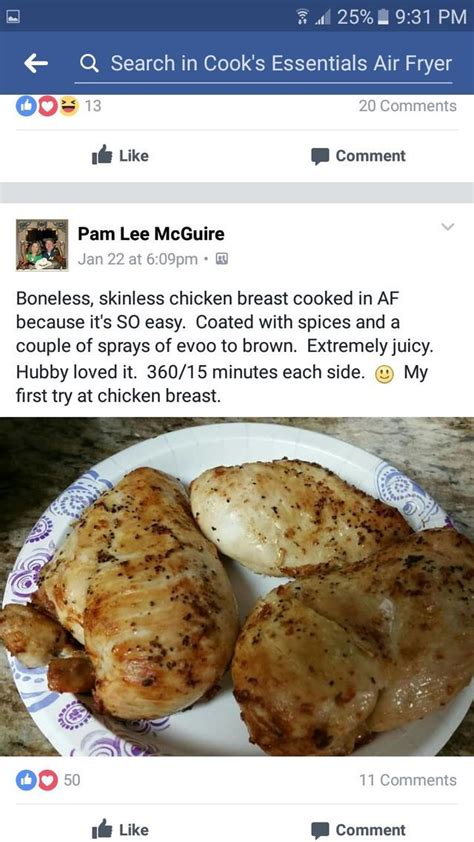
Task: Open the Search in Cook's Essentials field
Action: click(263, 64)
